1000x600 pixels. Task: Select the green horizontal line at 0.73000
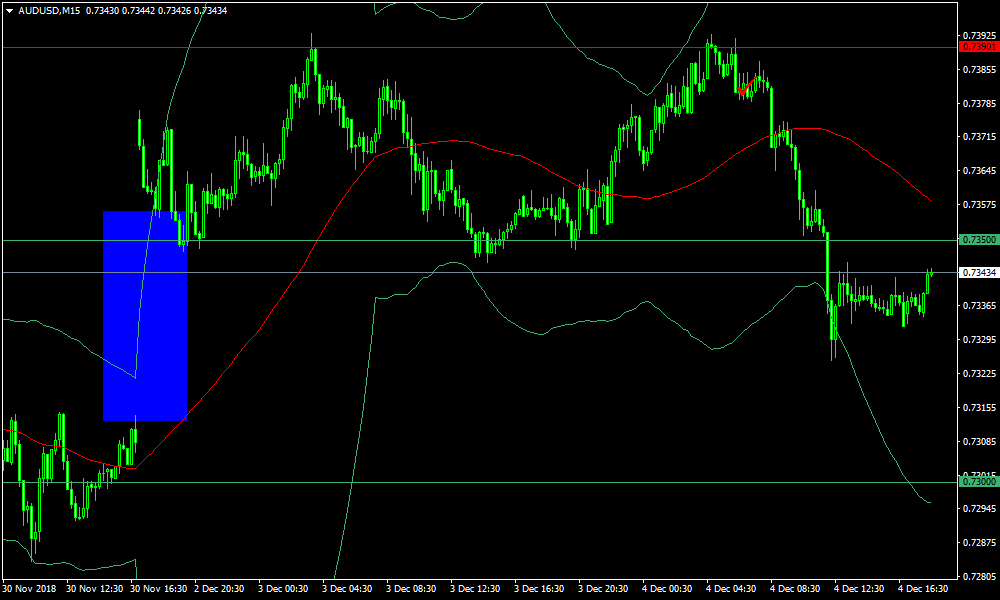[478, 482]
